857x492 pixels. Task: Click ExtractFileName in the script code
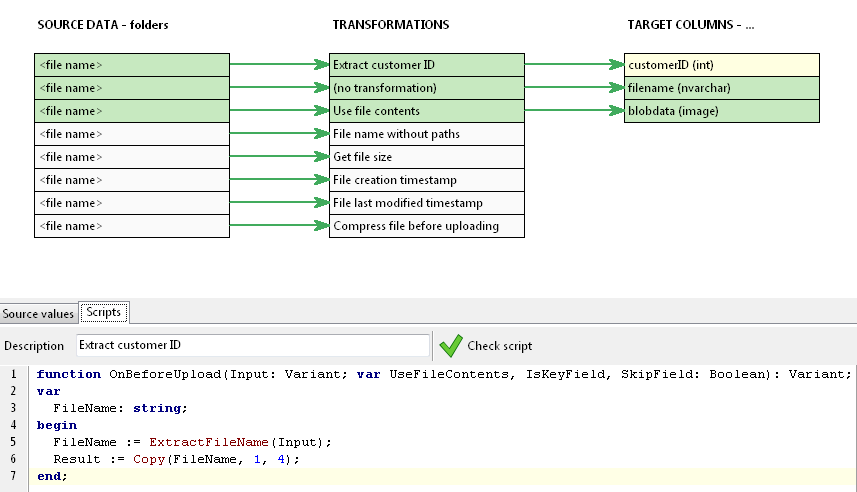212,442
